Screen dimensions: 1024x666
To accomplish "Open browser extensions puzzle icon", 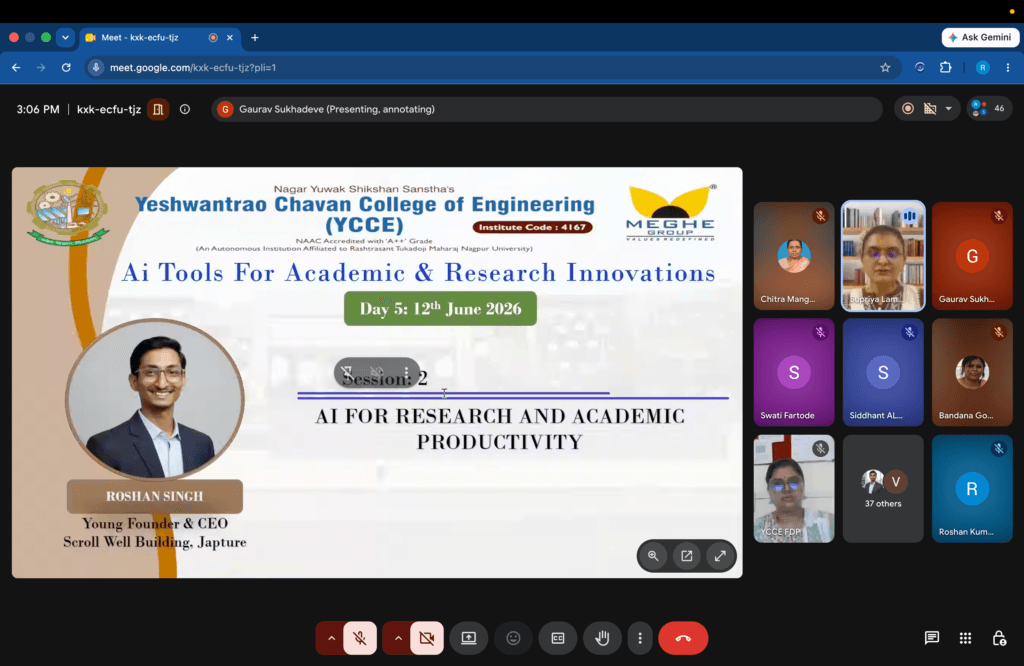I will [945, 67].
